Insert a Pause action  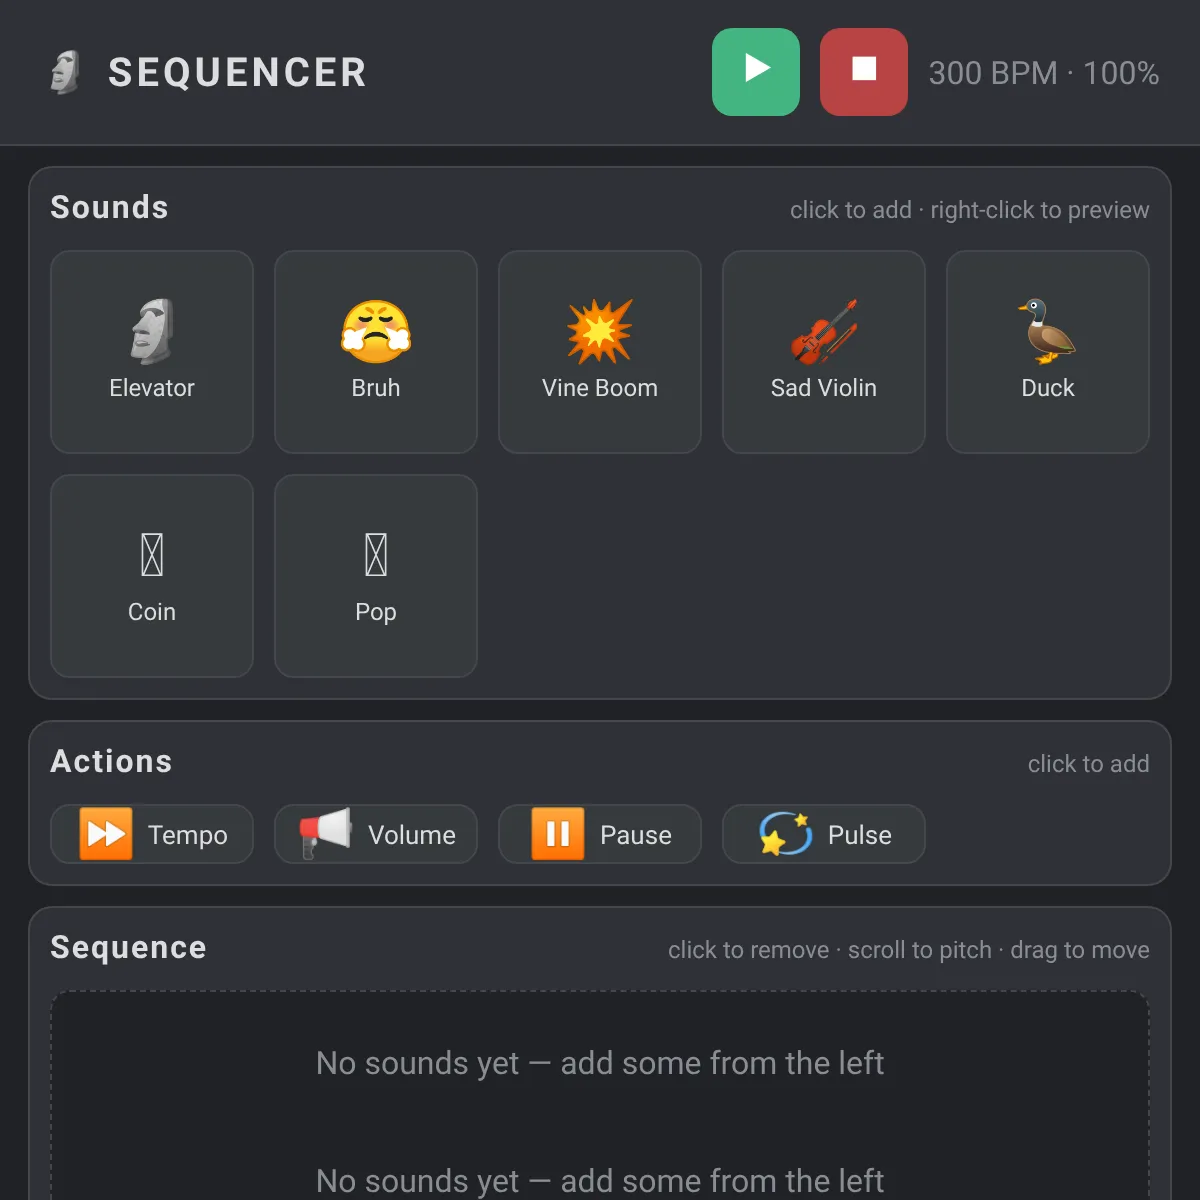(x=600, y=834)
